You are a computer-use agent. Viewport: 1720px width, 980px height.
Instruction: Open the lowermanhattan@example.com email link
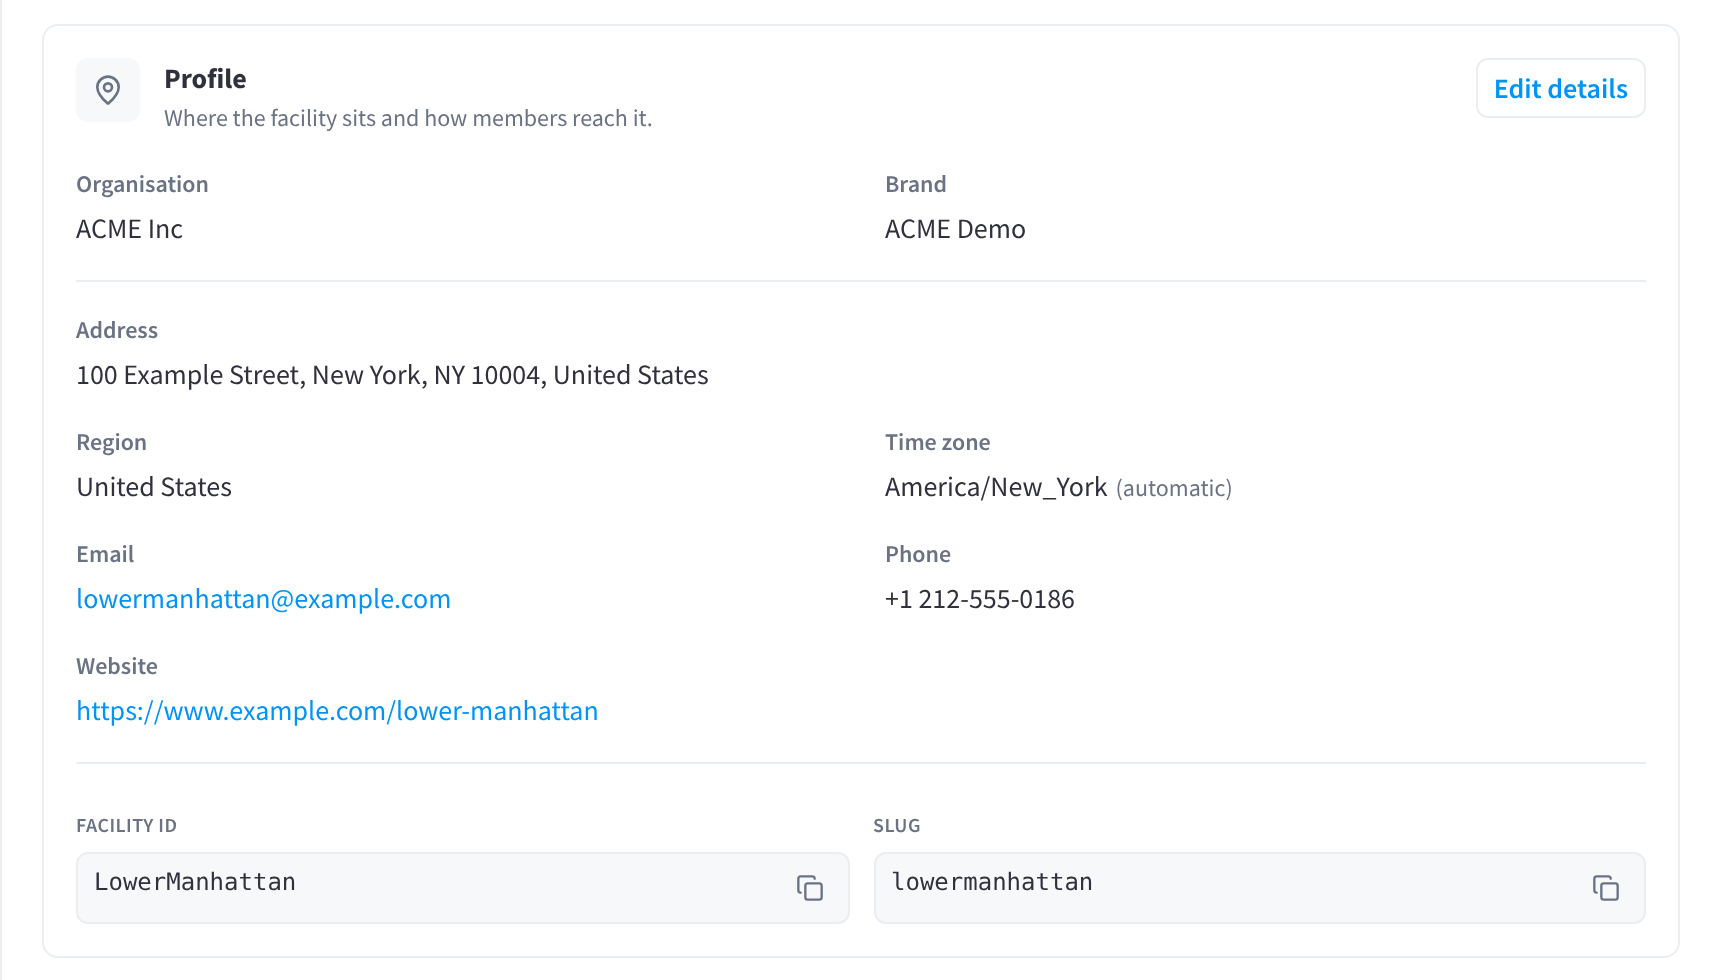pos(263,599)
